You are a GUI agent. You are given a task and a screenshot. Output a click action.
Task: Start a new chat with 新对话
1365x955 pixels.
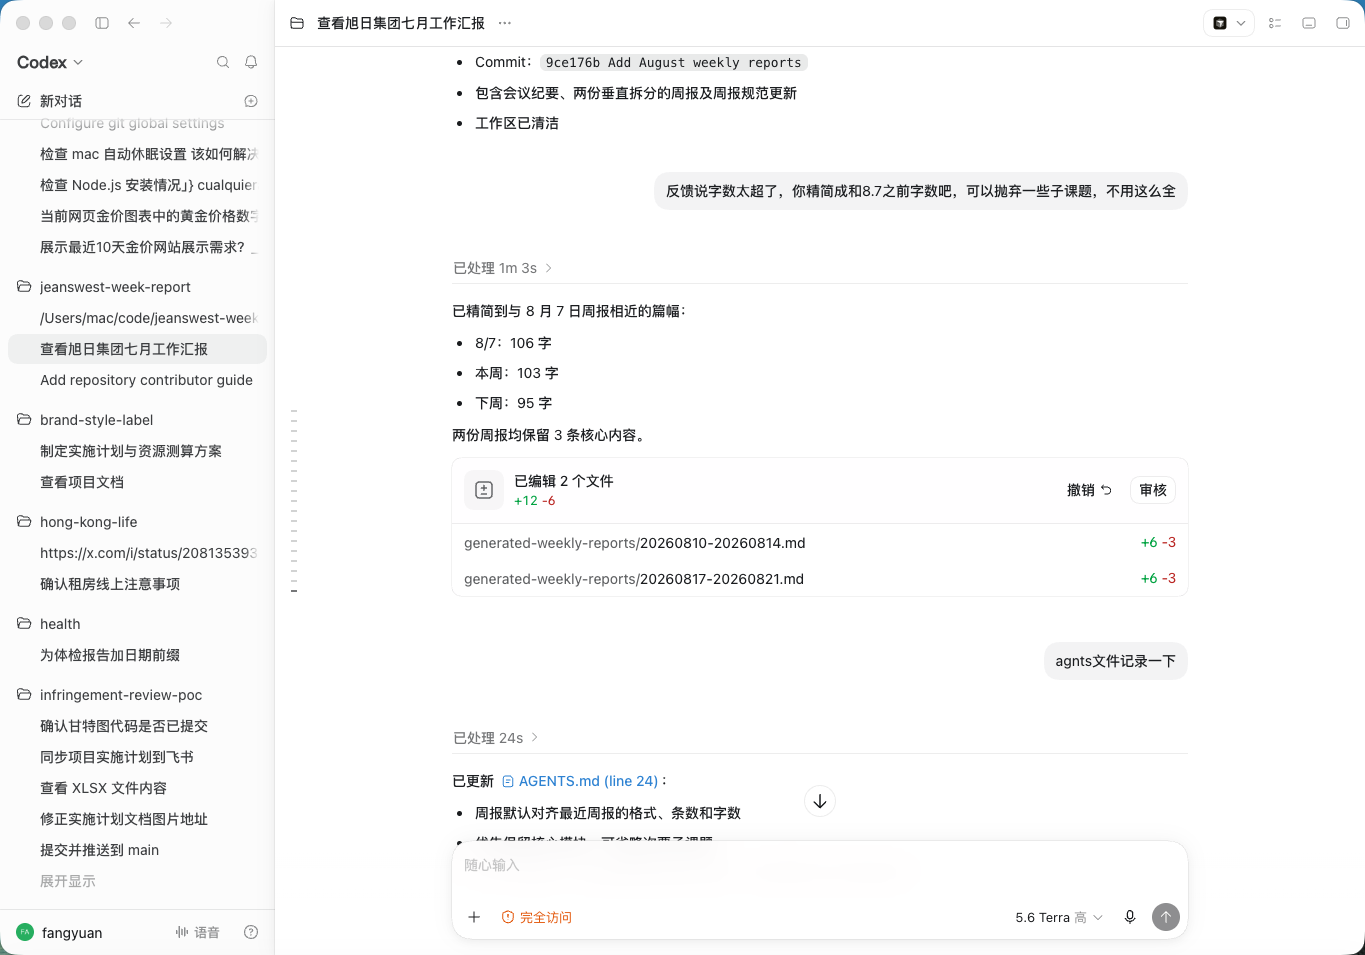point(61,101)
